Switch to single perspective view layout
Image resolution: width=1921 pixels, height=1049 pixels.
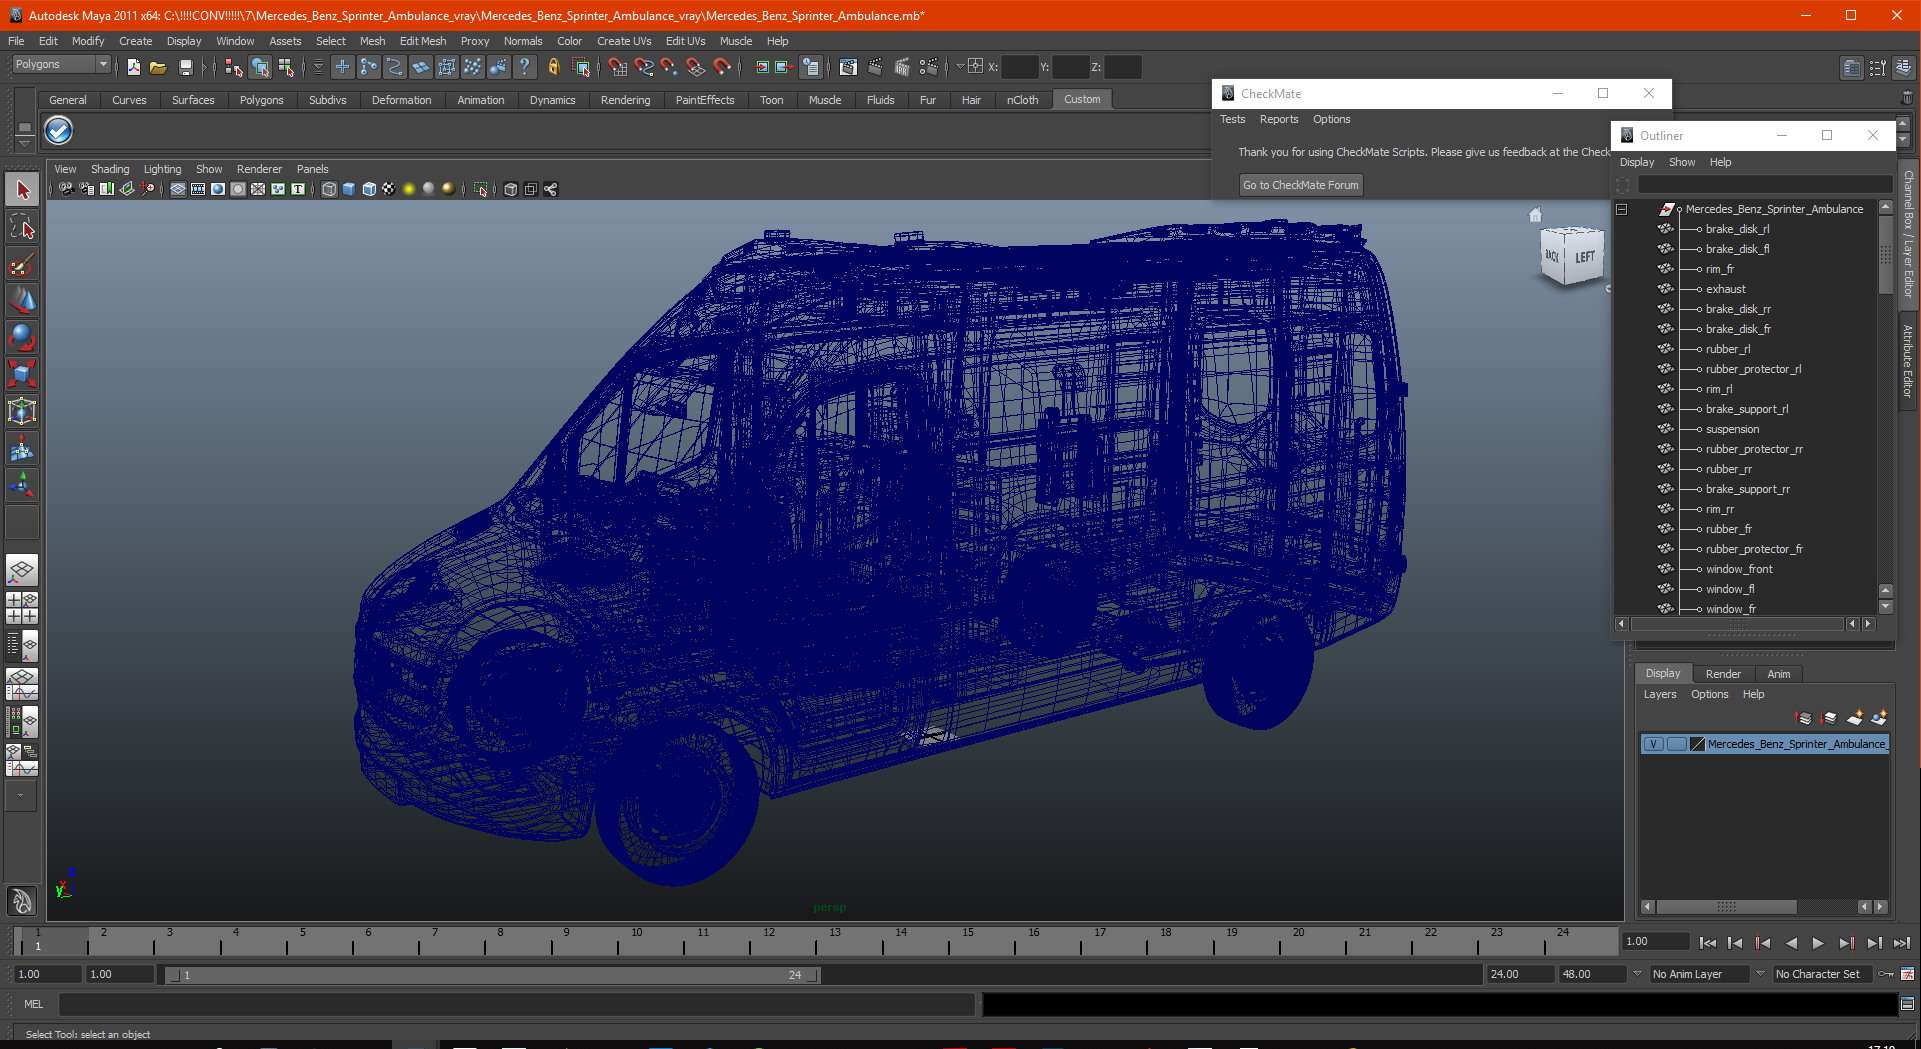pos(22,571)
